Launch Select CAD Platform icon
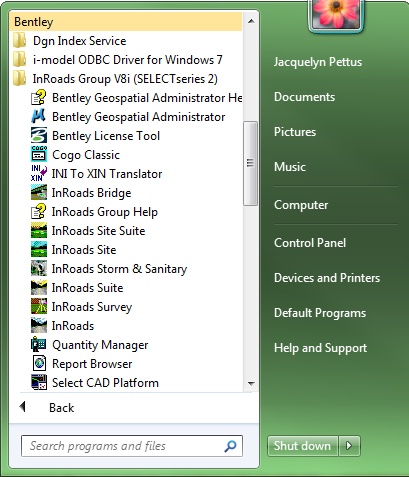Viewport: 409px width, 477px height. tap(39, 383)
